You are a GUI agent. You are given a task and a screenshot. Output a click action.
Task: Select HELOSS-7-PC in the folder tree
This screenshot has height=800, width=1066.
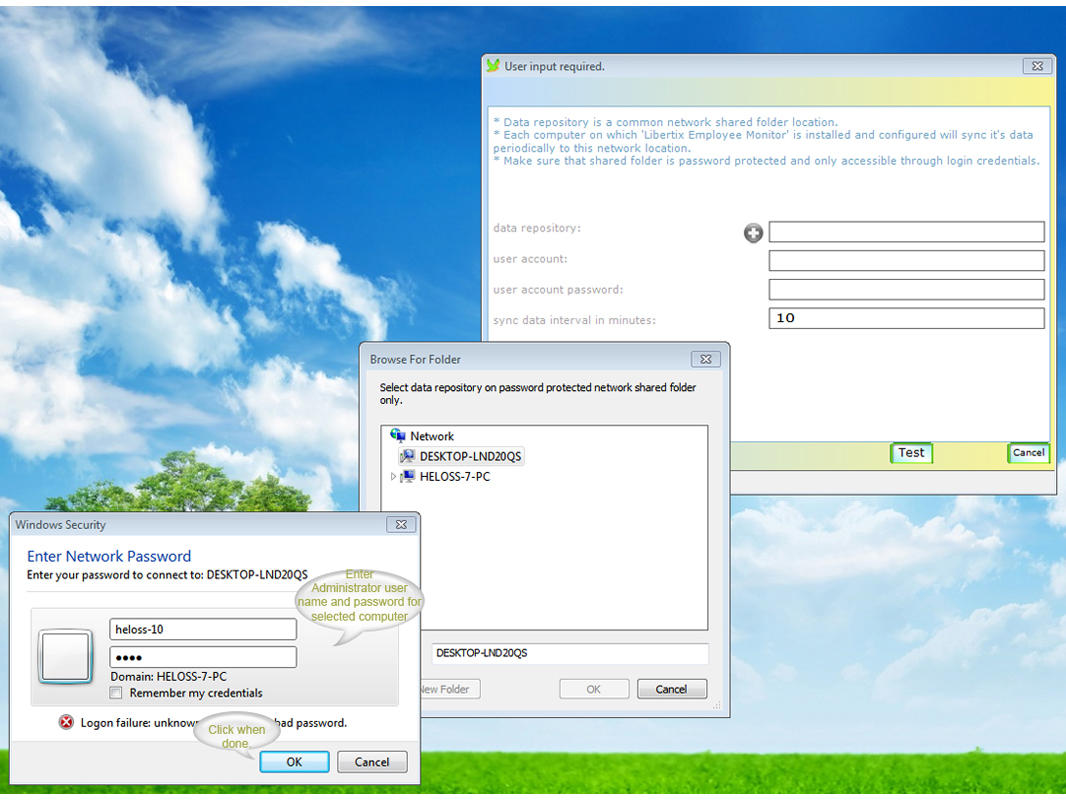pyautogui.click(x=455, y=476)
